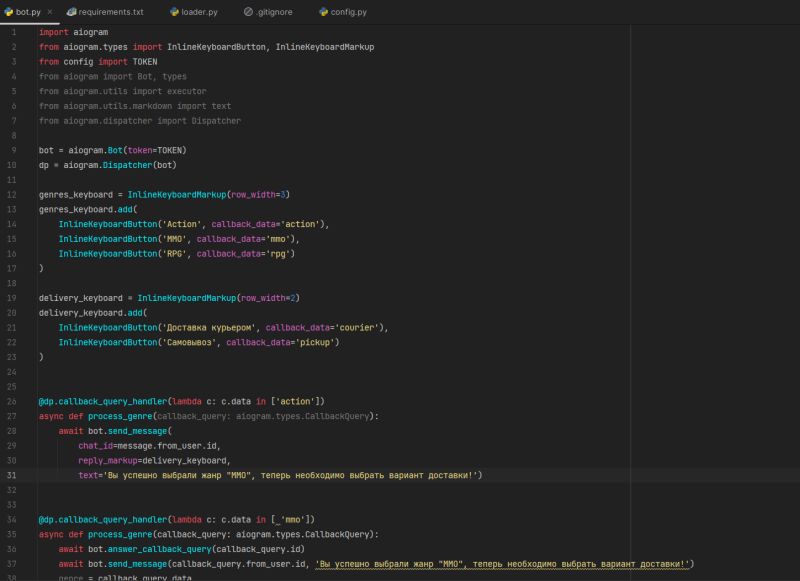Open the .gitignore tab
Screen dimensions: 800x581
click(268, 12)
